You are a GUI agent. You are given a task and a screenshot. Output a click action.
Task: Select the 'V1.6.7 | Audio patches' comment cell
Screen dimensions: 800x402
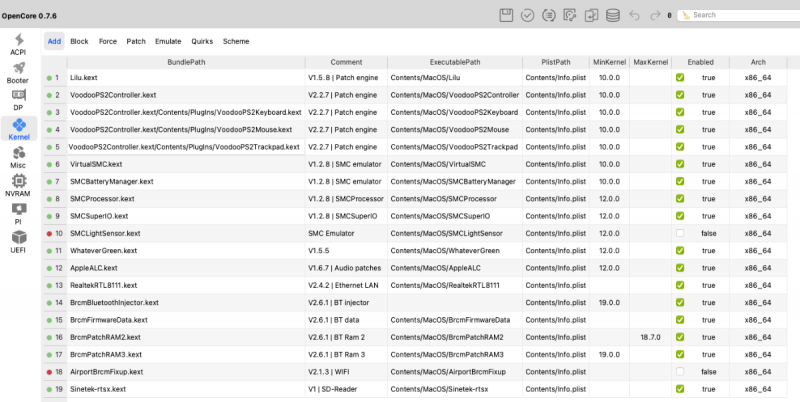(346, 268)
